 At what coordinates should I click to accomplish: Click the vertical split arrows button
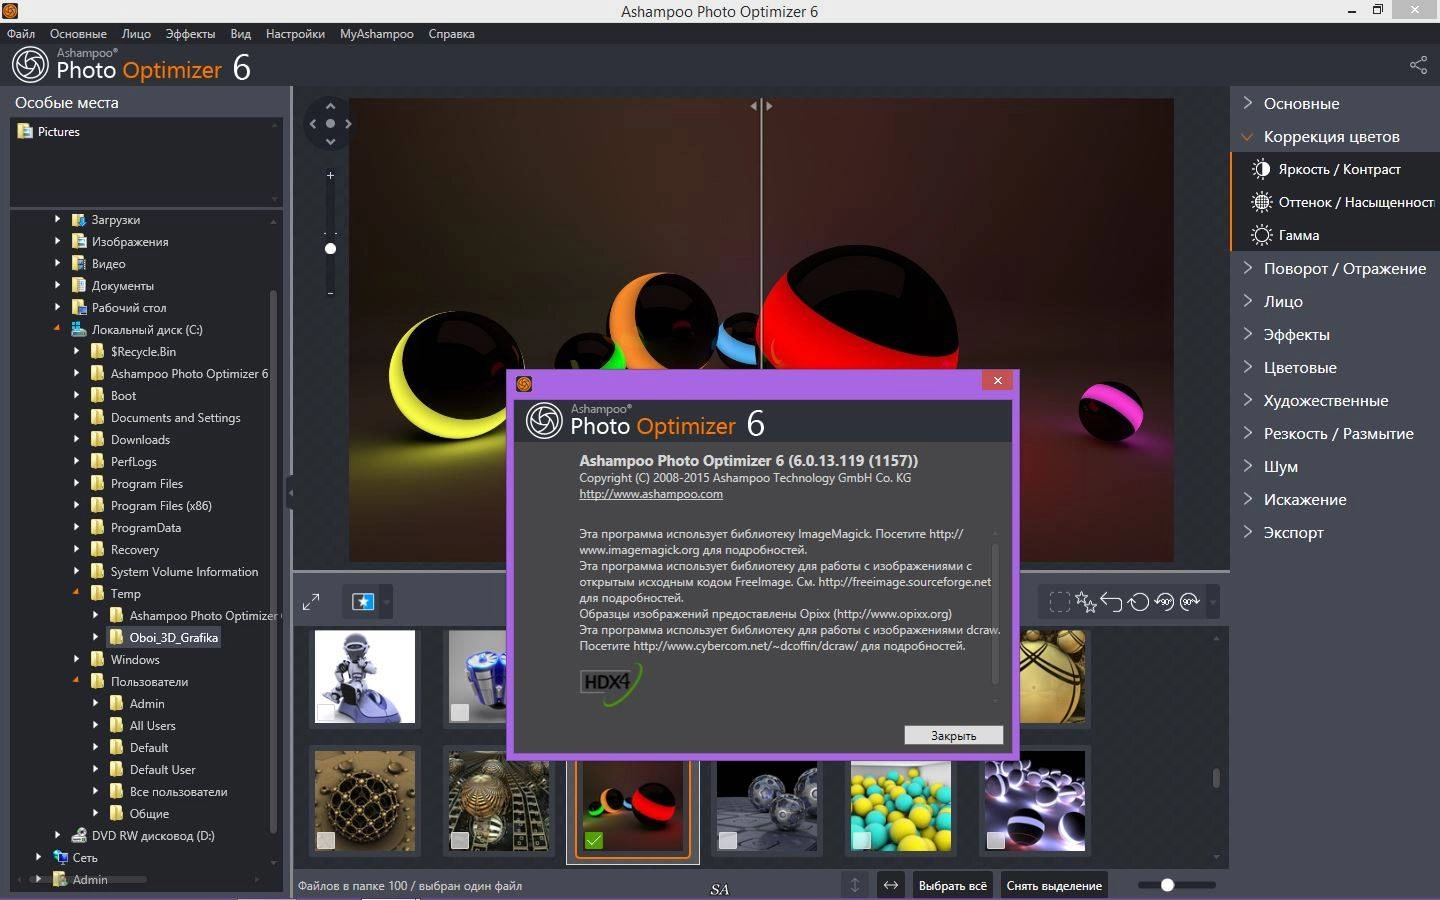(x=855, y=885)
